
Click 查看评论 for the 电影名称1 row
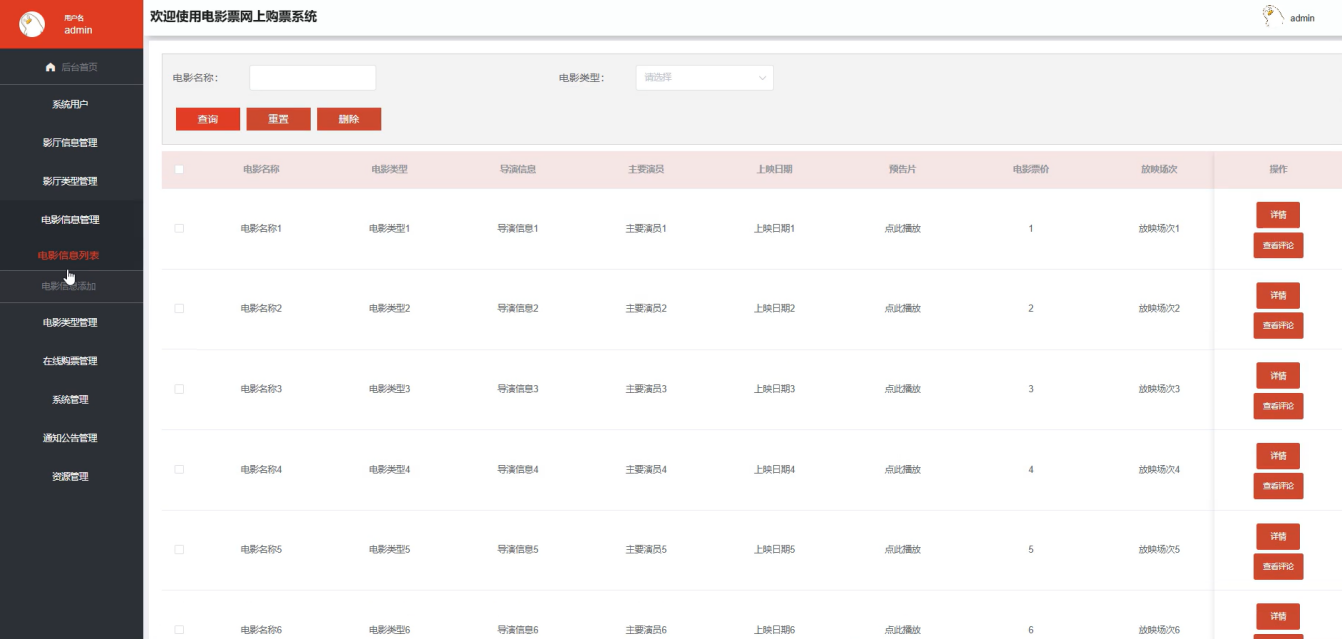pyautogui.click(x=1278, y=245)
